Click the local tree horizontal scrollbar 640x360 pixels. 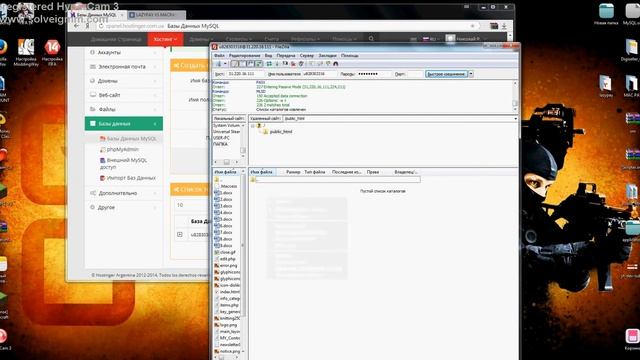pyautogui.click(x=227, y=162)
